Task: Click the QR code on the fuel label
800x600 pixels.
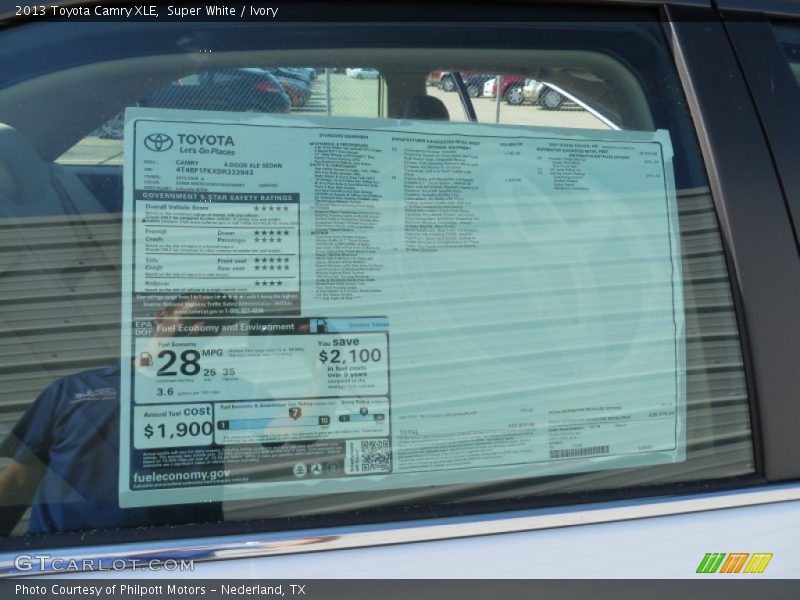Action: 374,456
